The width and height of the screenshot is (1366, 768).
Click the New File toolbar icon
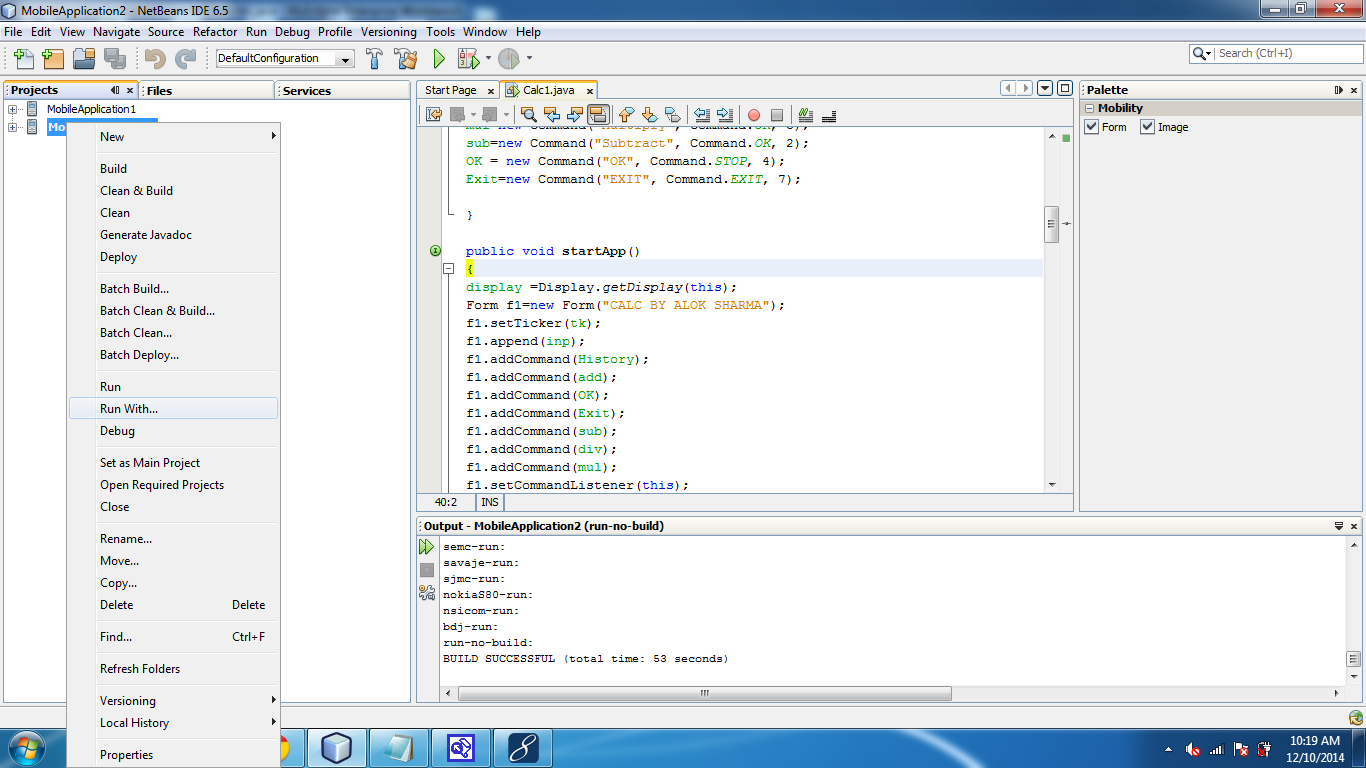click(24, 59)
